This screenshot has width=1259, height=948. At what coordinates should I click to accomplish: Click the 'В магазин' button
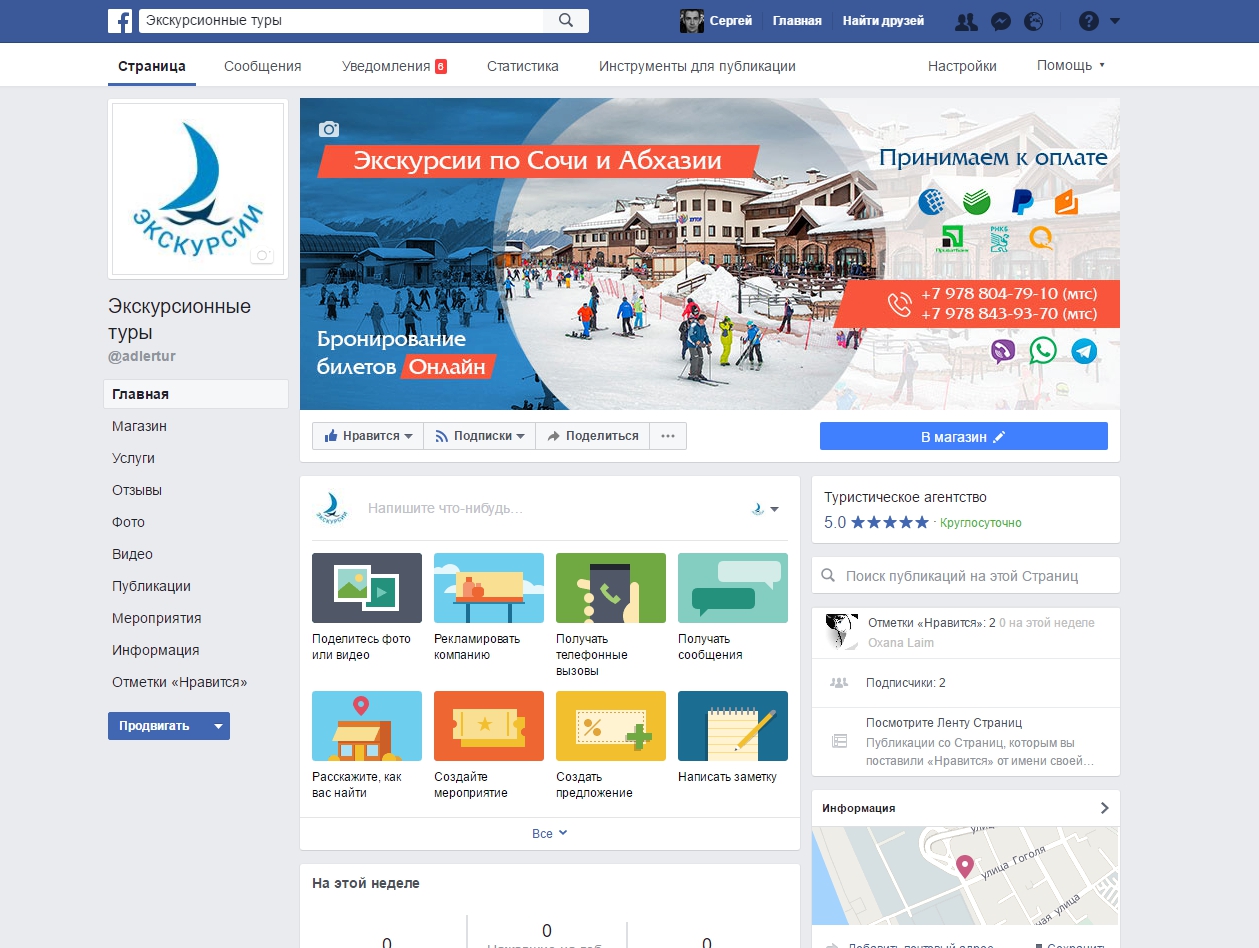pyautogui.click(x=964, y=436)
